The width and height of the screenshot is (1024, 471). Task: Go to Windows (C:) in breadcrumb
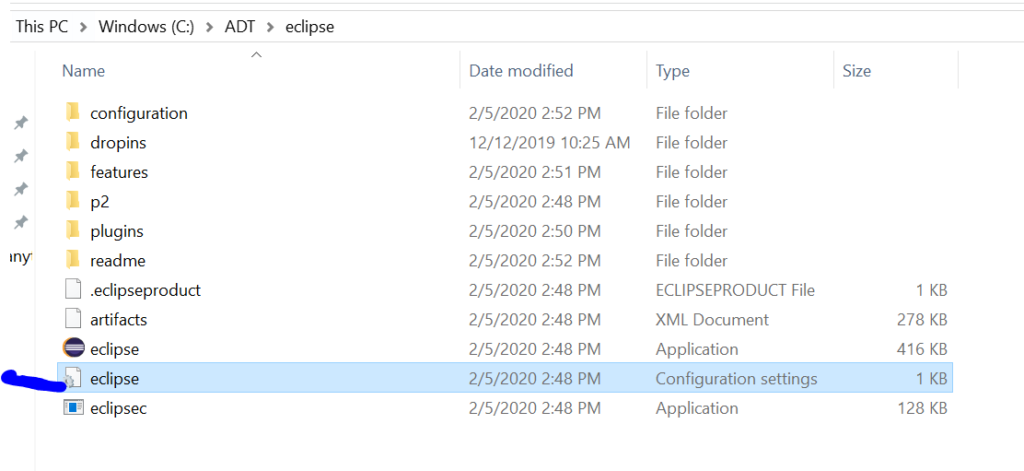pyautogui.click(x=146, y=27)
